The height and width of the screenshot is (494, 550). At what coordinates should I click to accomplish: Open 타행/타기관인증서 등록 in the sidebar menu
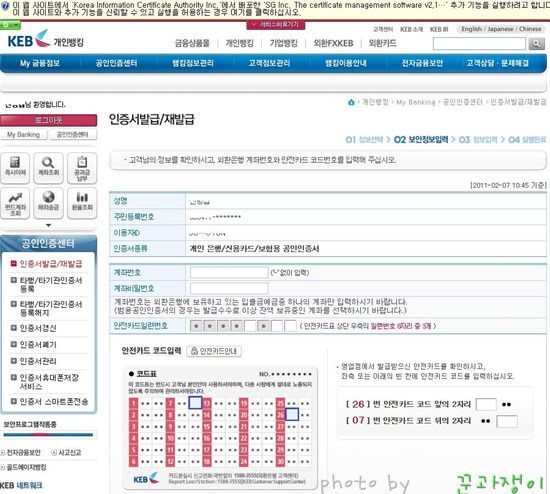(51, 285)
